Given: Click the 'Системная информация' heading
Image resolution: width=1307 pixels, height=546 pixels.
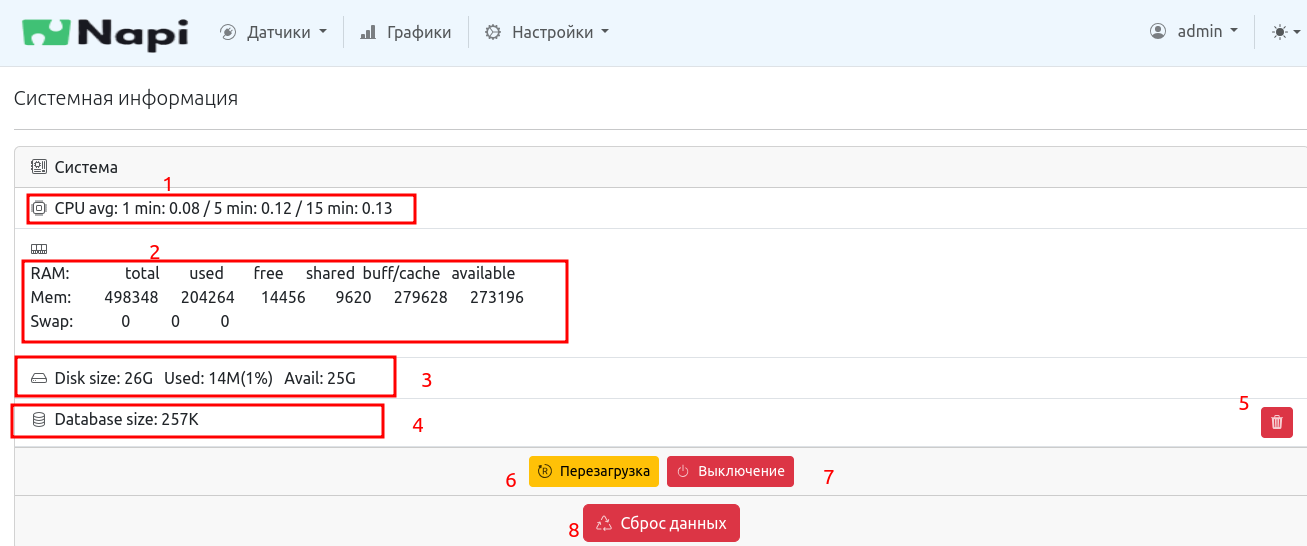Looking at the screenshot, I should pos(126,98).
